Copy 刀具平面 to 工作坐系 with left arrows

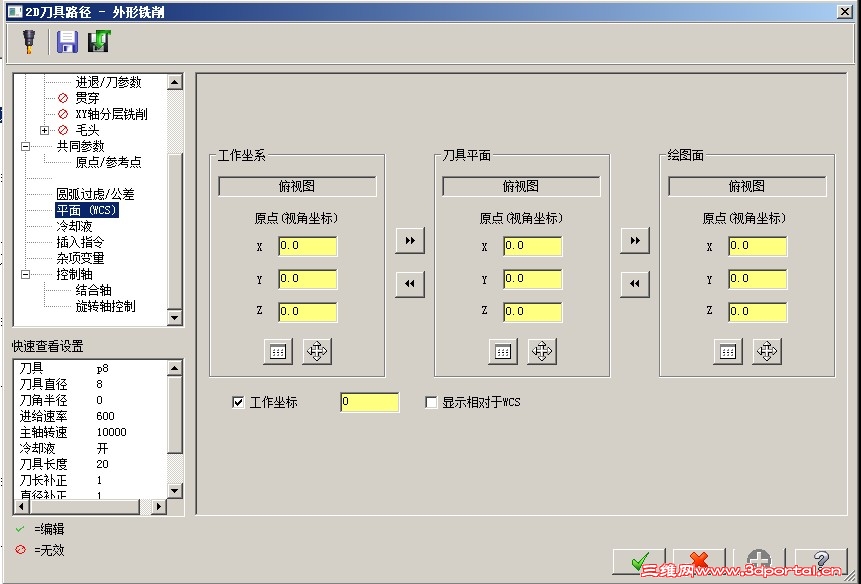[410, 284]
